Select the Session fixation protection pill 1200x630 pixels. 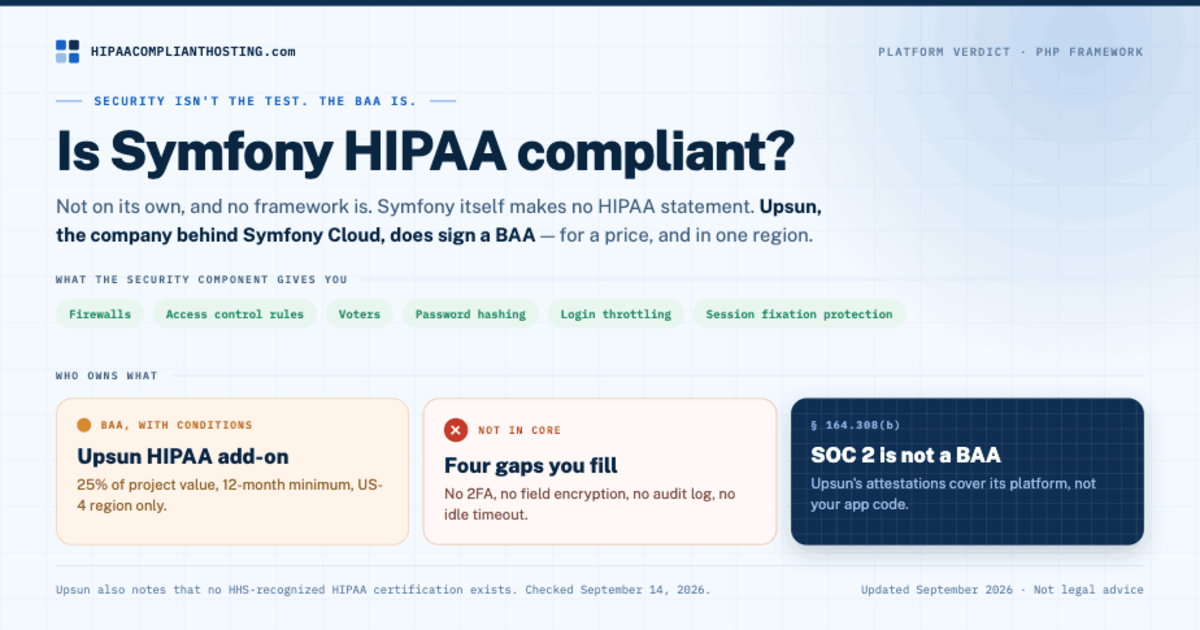pyautogui.click(x=800, y=314)
